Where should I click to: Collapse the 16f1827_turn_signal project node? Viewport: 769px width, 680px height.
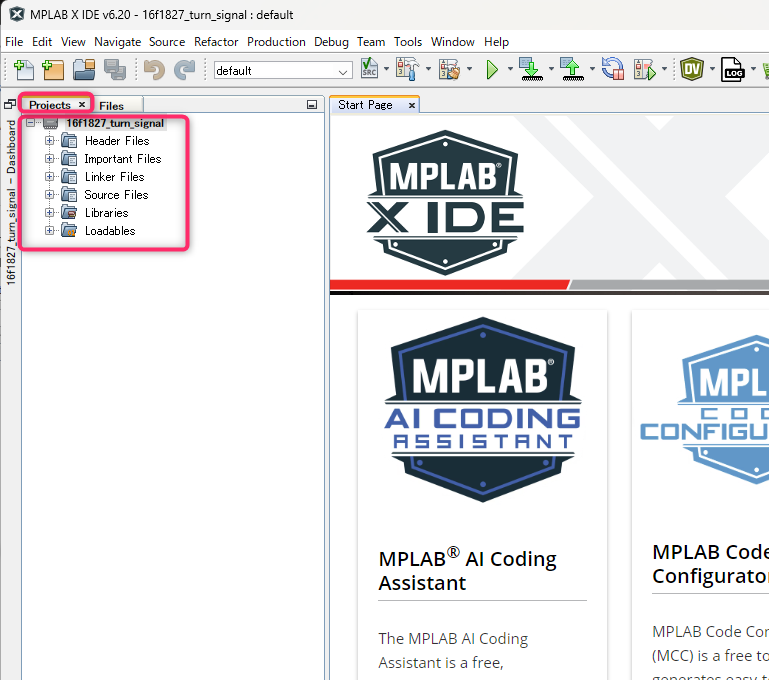point(30,123)
